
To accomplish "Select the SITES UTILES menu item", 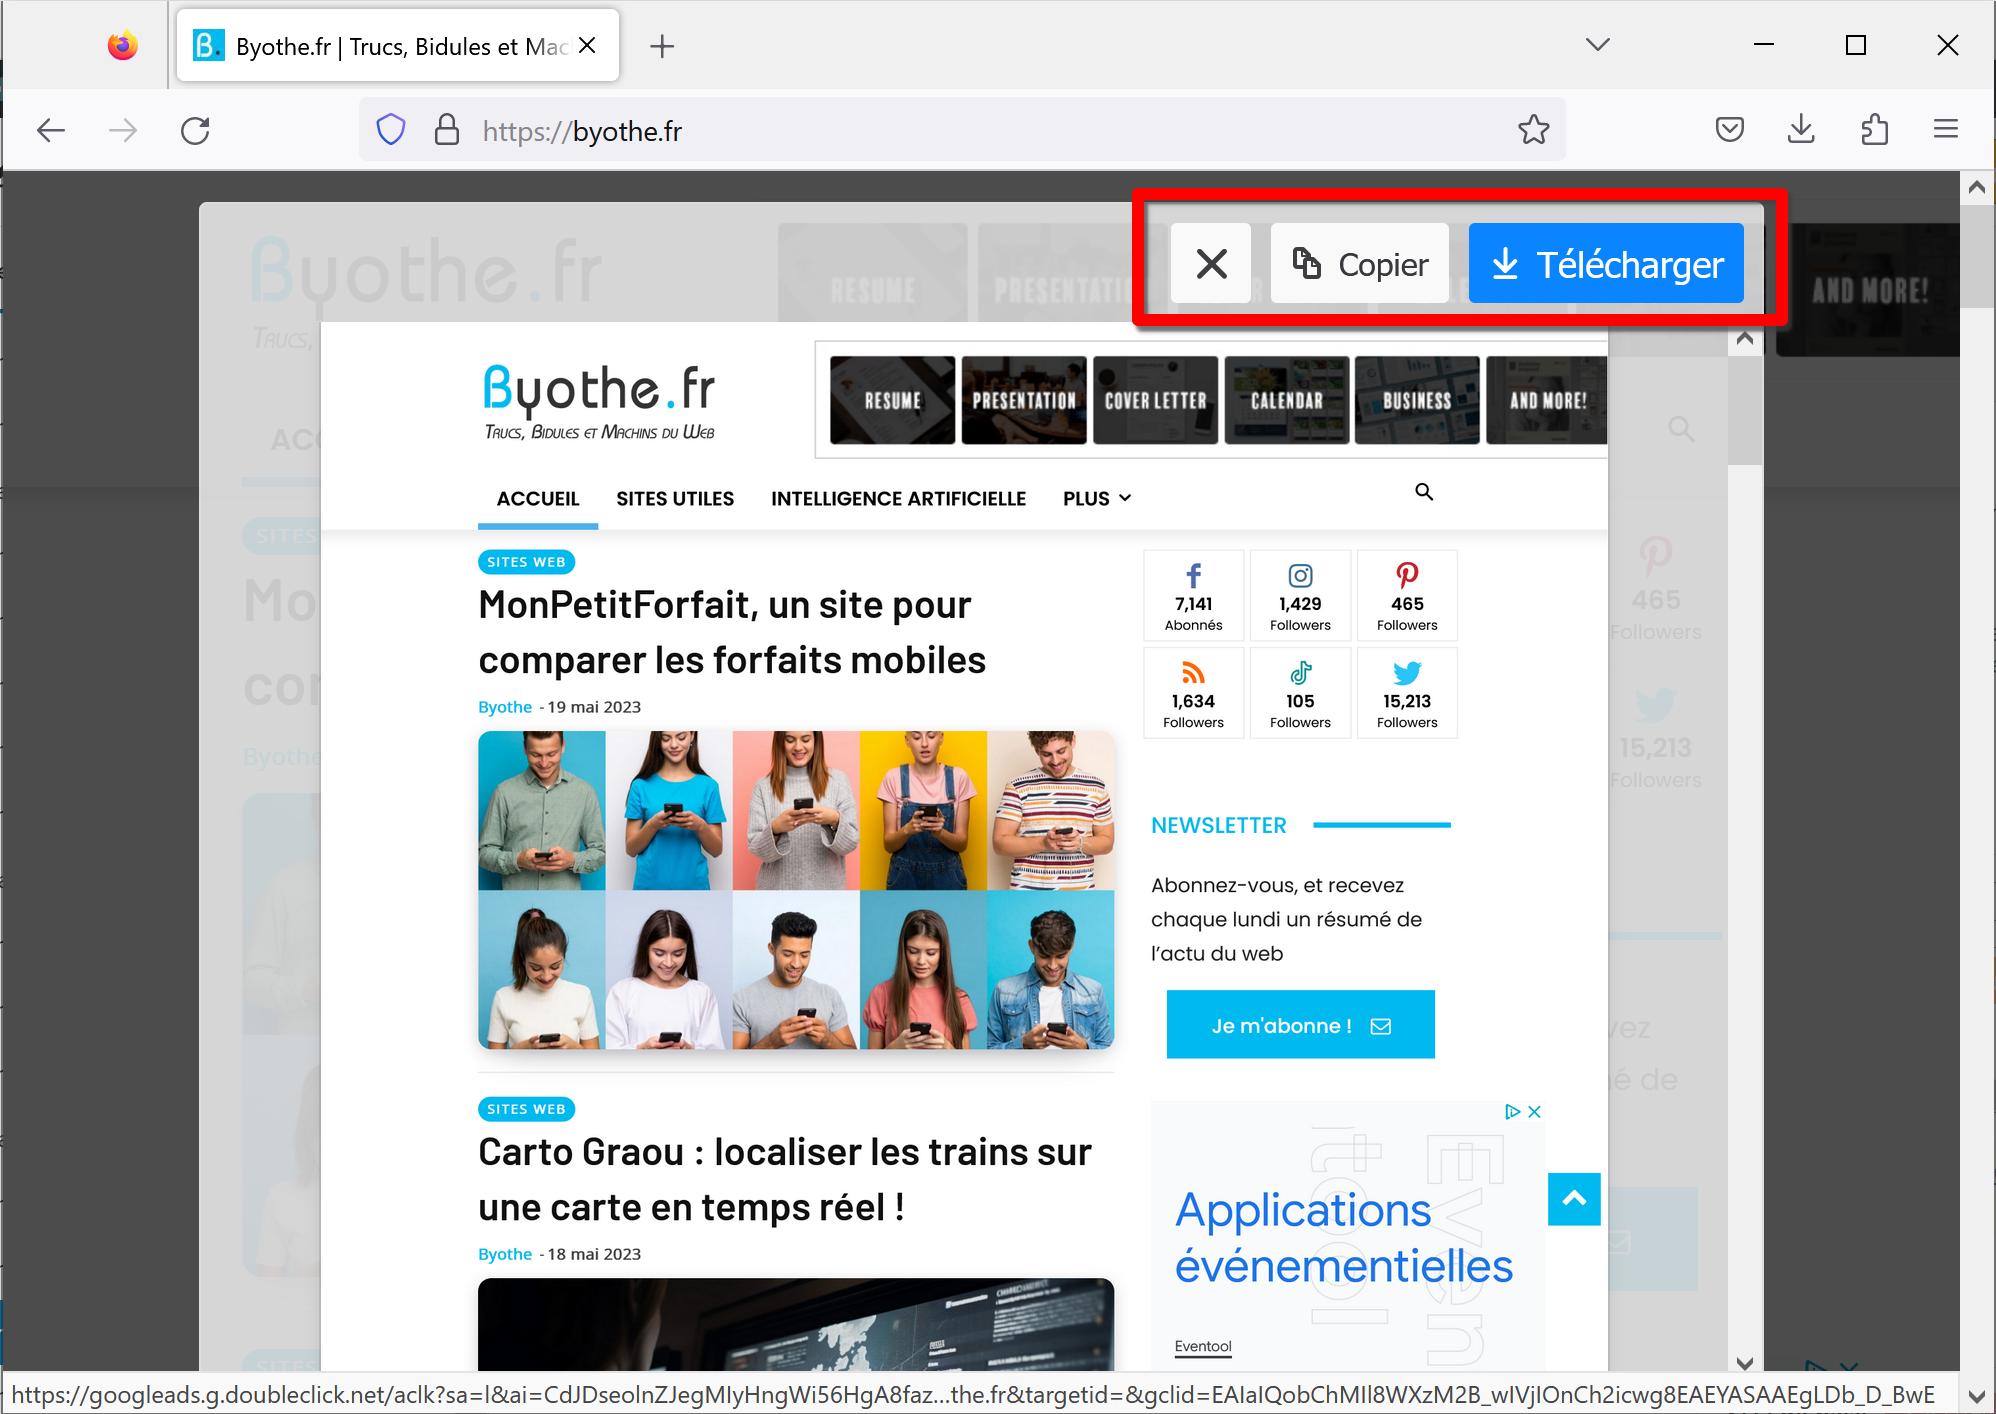I will pos(675,498).
